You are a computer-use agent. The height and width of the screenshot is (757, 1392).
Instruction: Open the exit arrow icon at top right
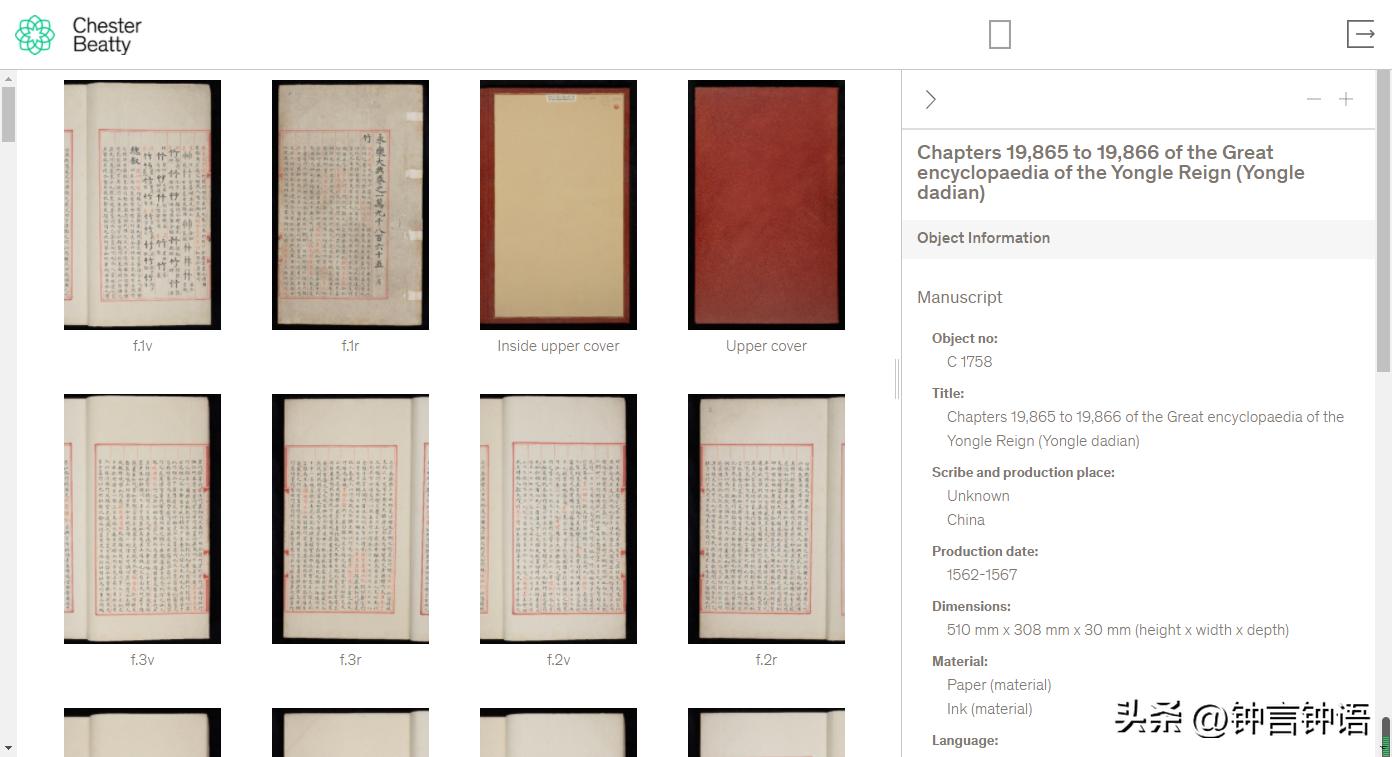[1361, 34]
